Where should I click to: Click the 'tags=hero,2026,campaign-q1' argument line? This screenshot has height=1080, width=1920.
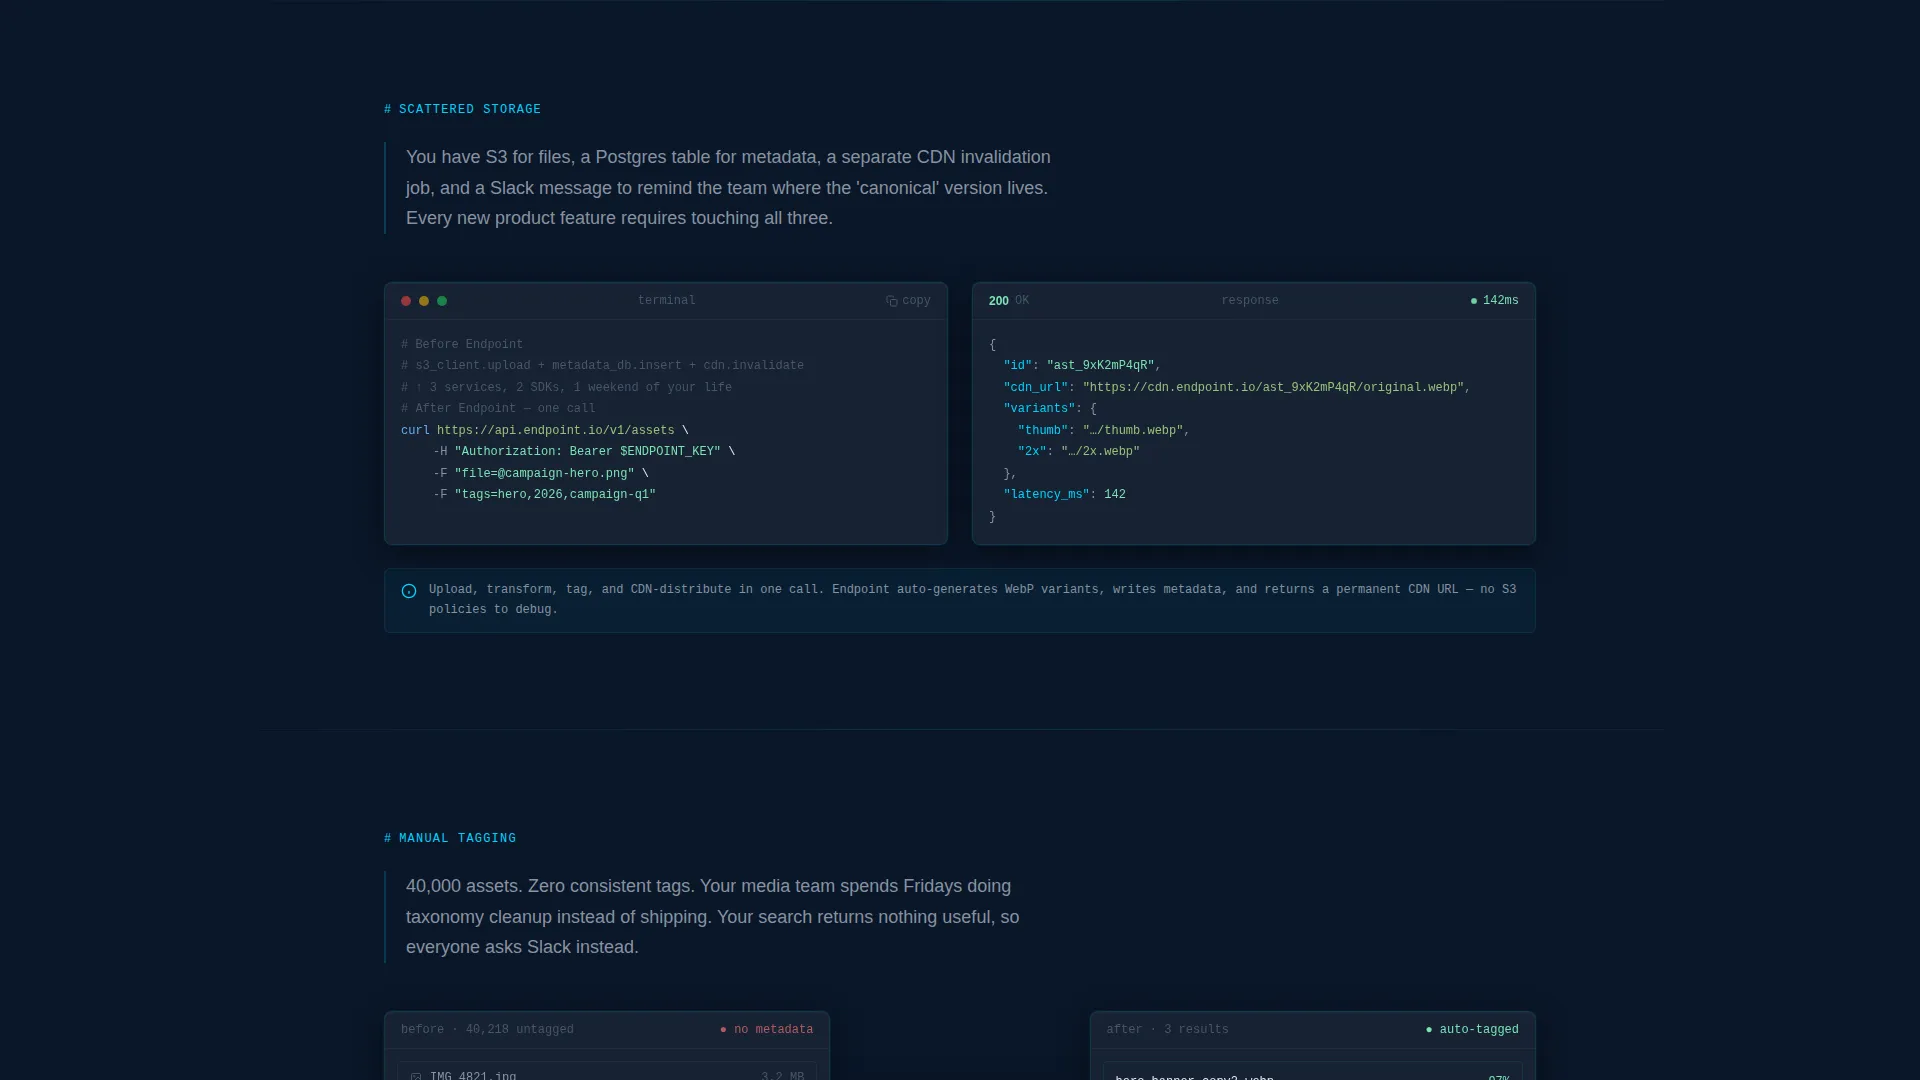(x=545, y=495)
